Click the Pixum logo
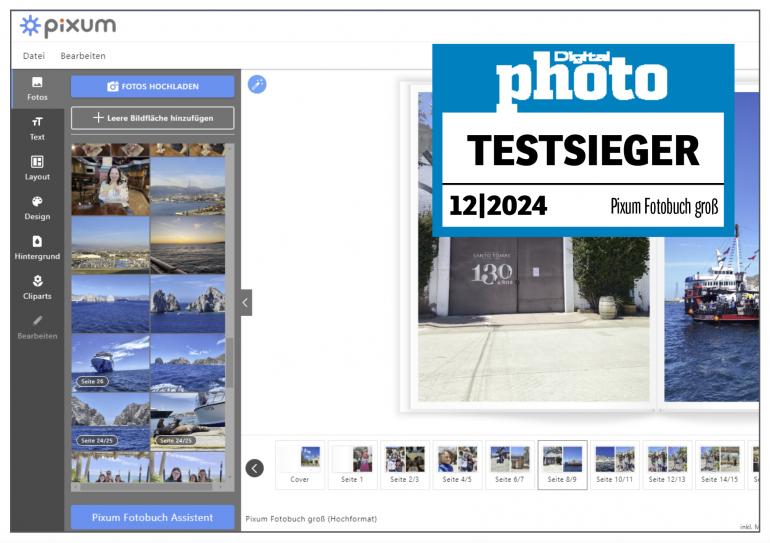Screen dimensions: 770x543 click(x=68, y=26)
